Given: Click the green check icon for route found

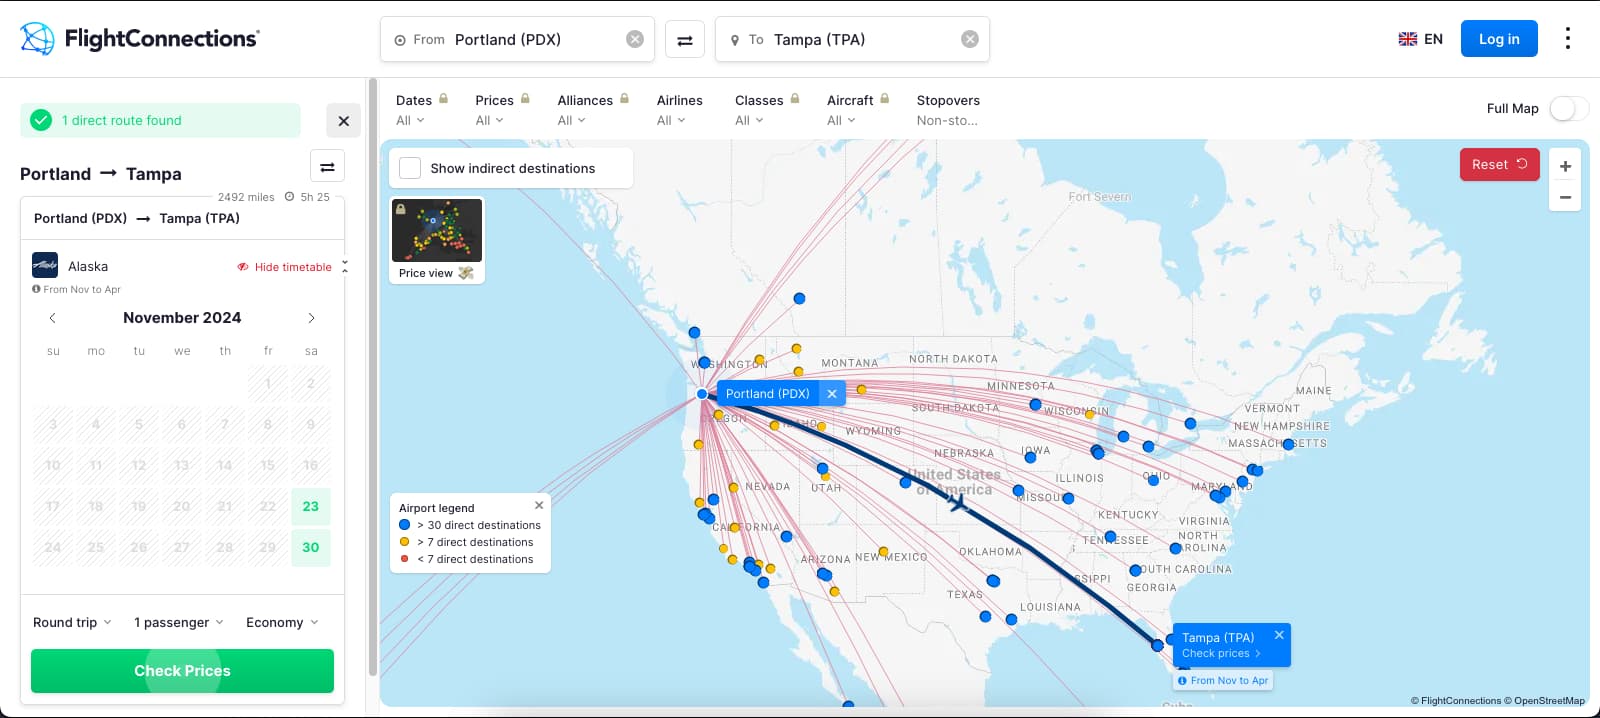Looking at the screenshot, I should [x=41, y=120].
